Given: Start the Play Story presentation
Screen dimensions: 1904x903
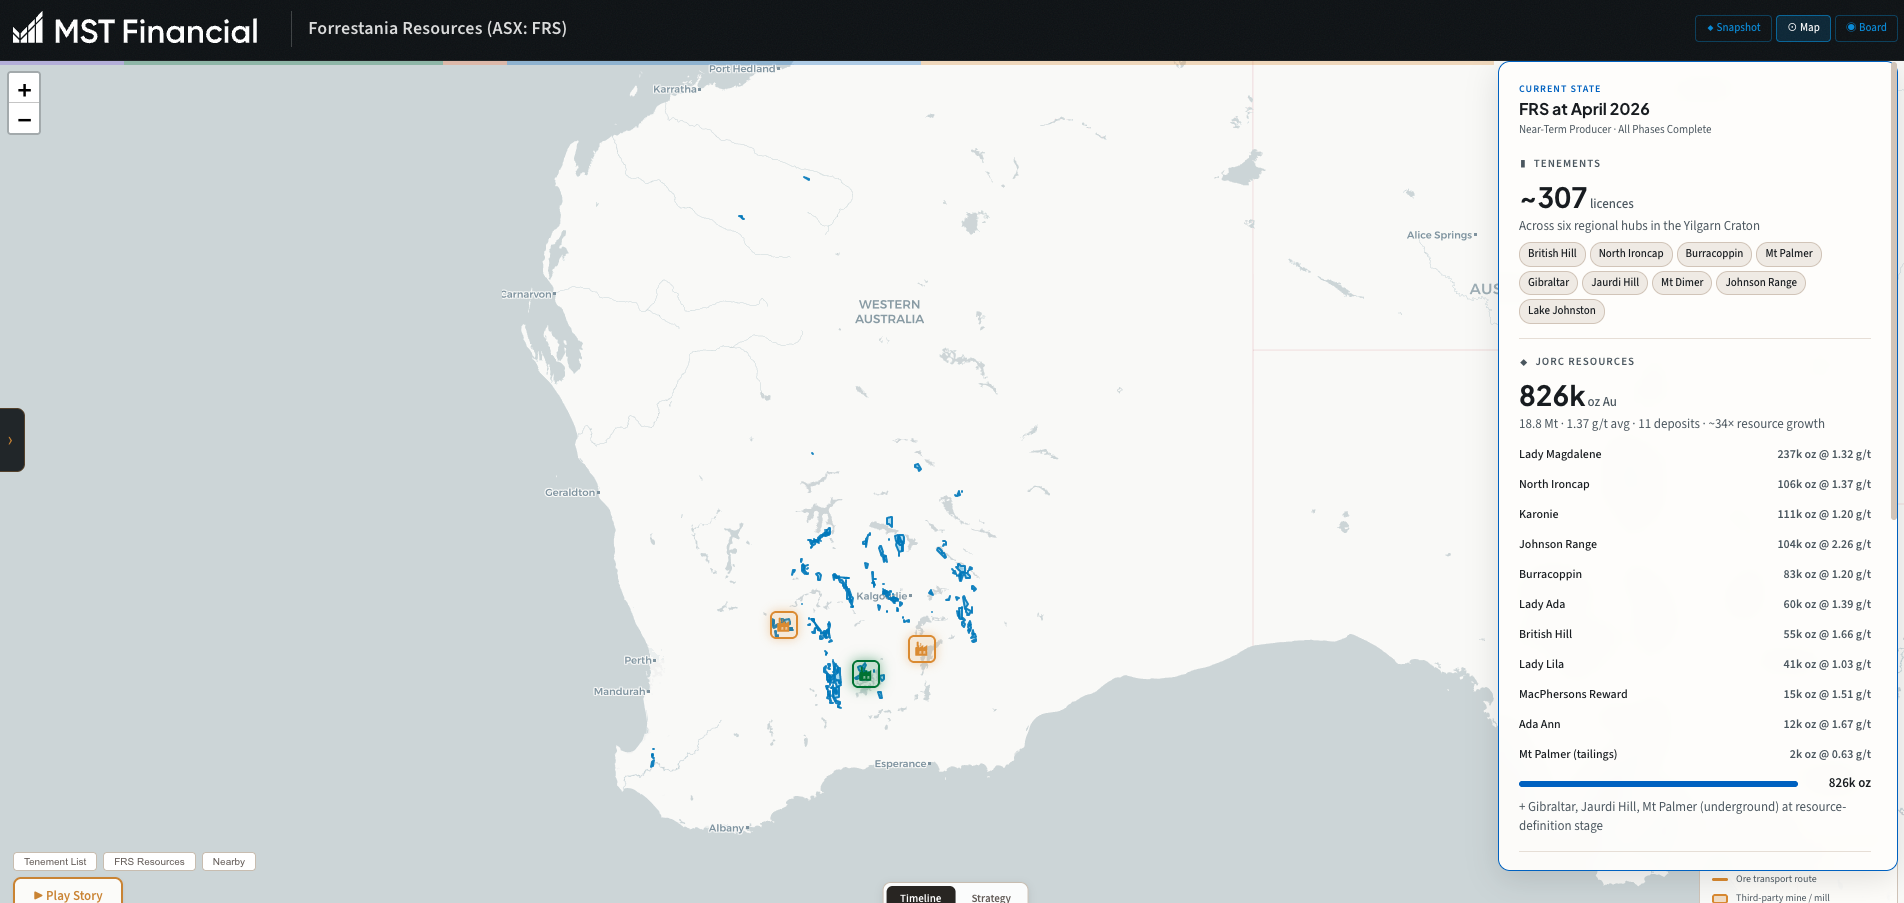Looking at the screenshot, I should tap(68, 891).
